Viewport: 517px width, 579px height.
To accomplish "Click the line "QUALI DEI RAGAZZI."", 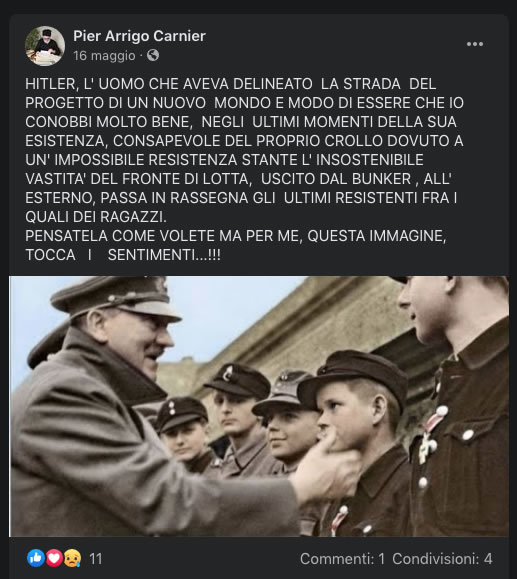I will coord(96,217).
